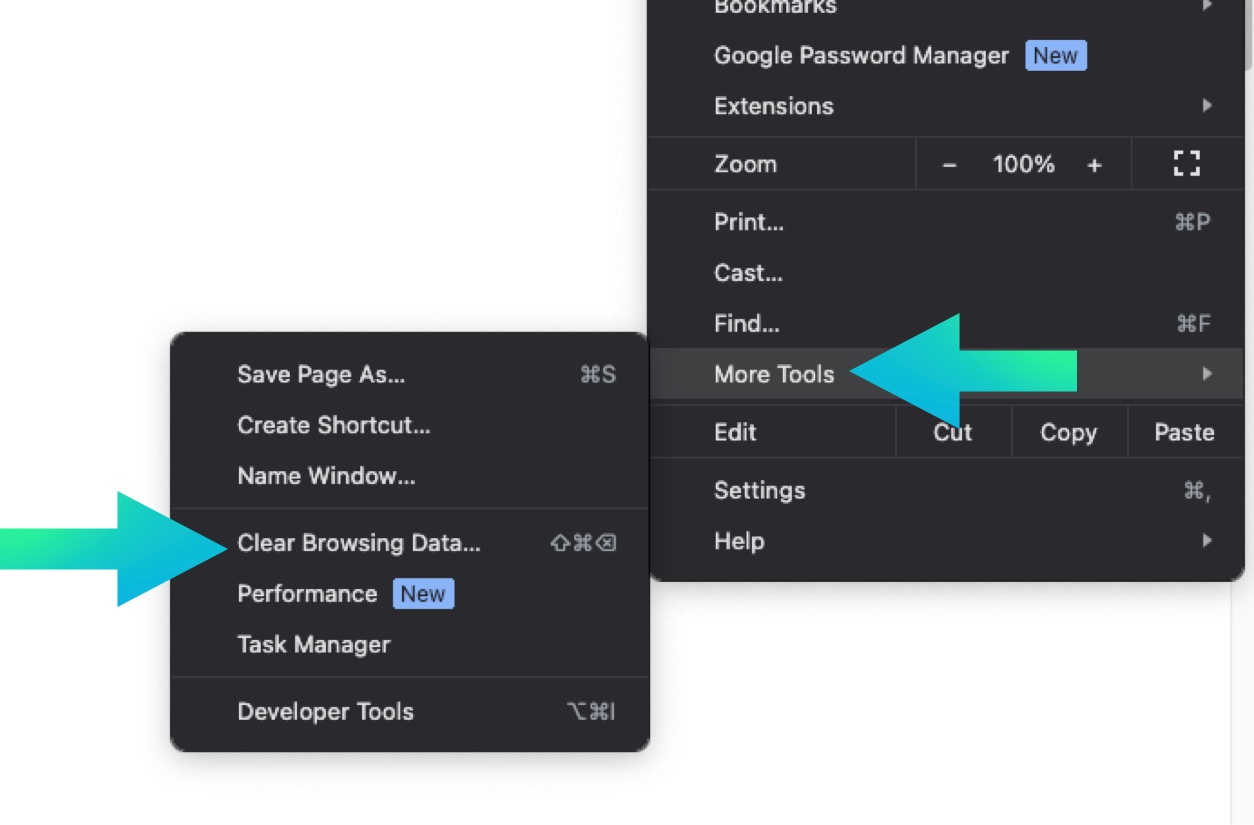The width and height of the screenshot is (1254, 825).
Task: Expand the Help submenu arrow
Action: click(1207, 541)
